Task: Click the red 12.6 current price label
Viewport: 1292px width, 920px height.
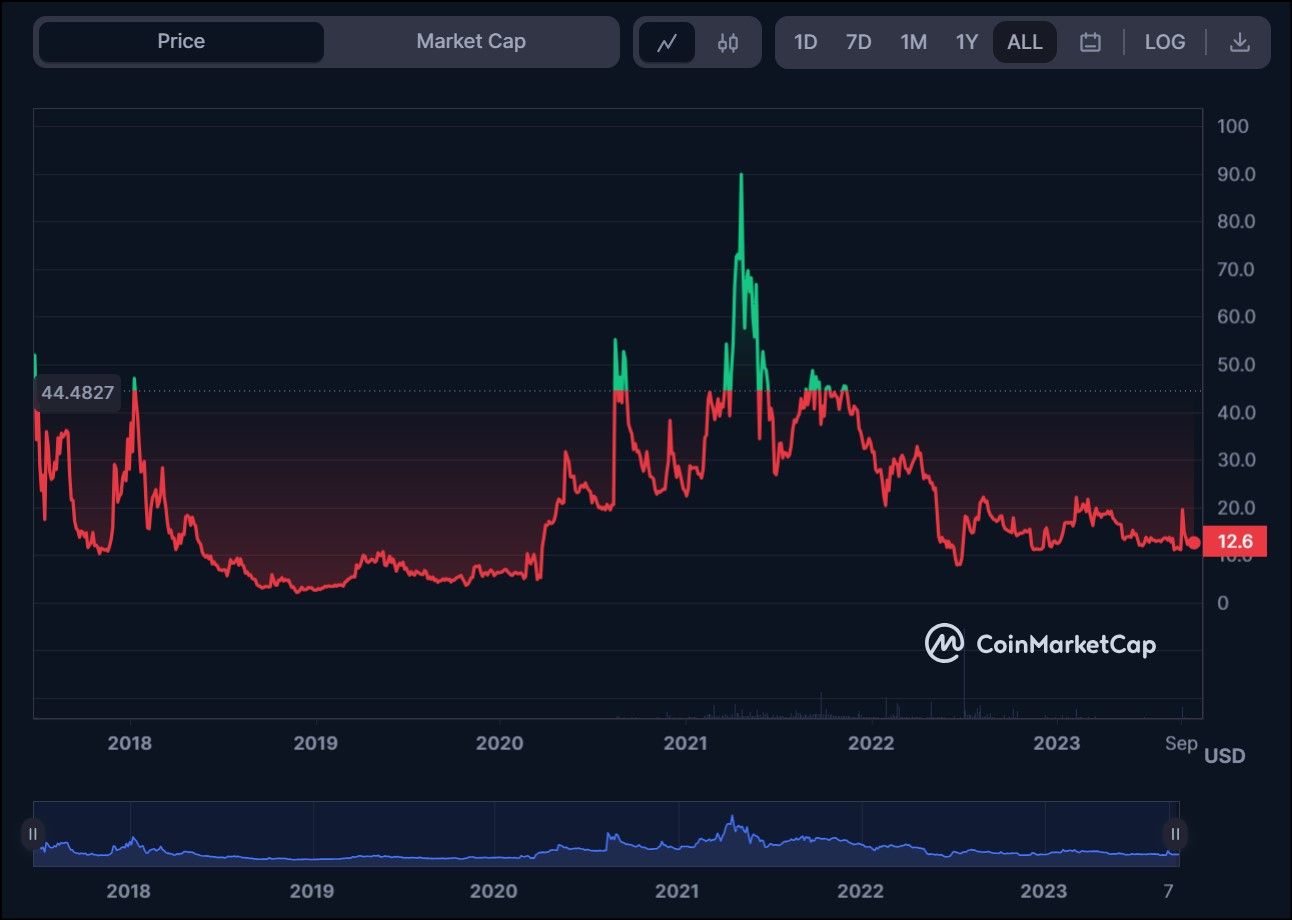Action: (x=1235, y=542)
